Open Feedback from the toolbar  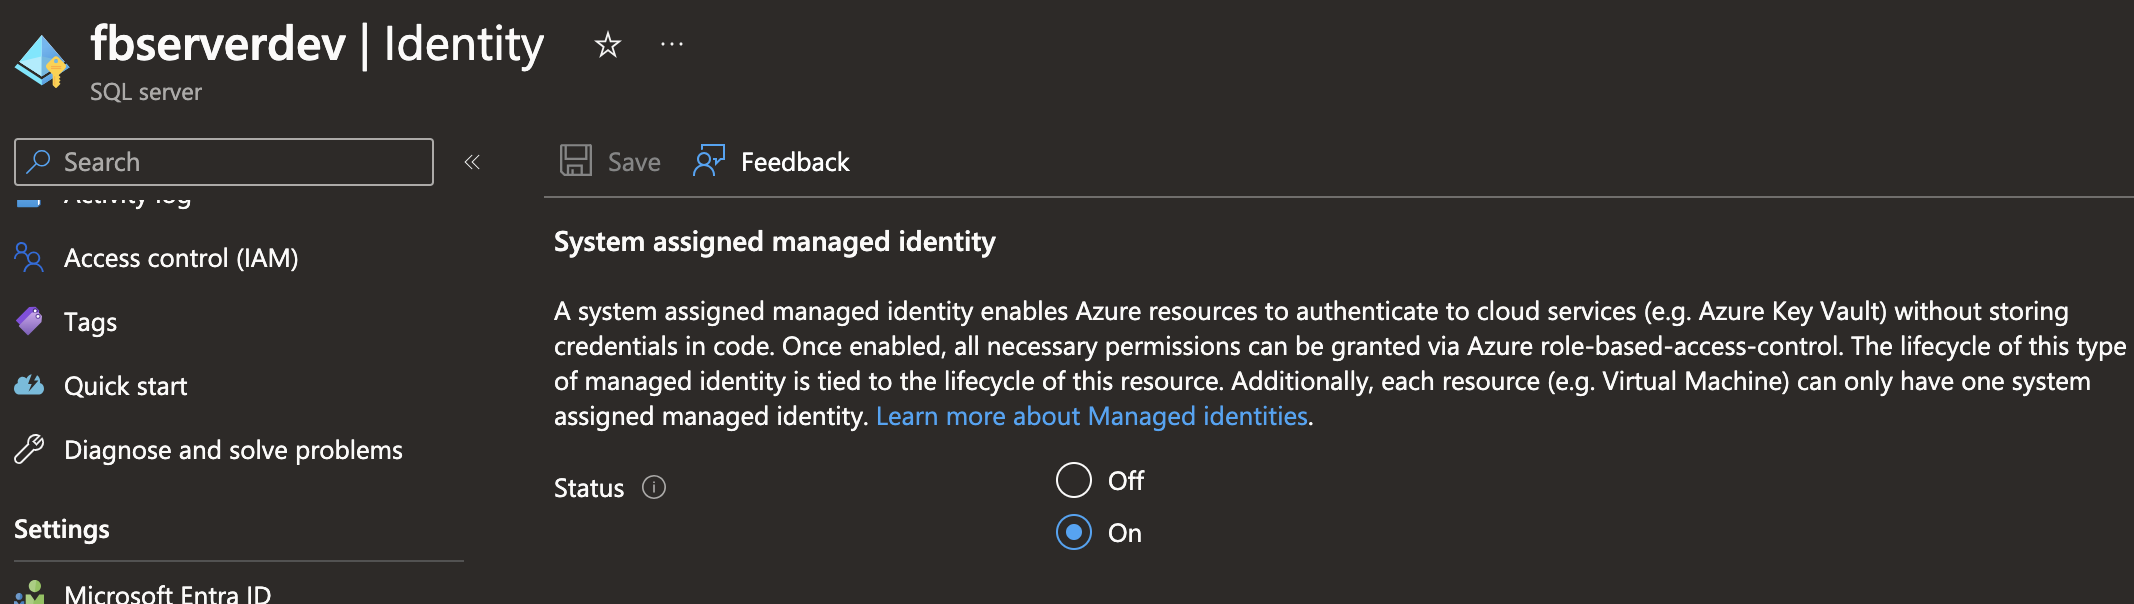795,162
